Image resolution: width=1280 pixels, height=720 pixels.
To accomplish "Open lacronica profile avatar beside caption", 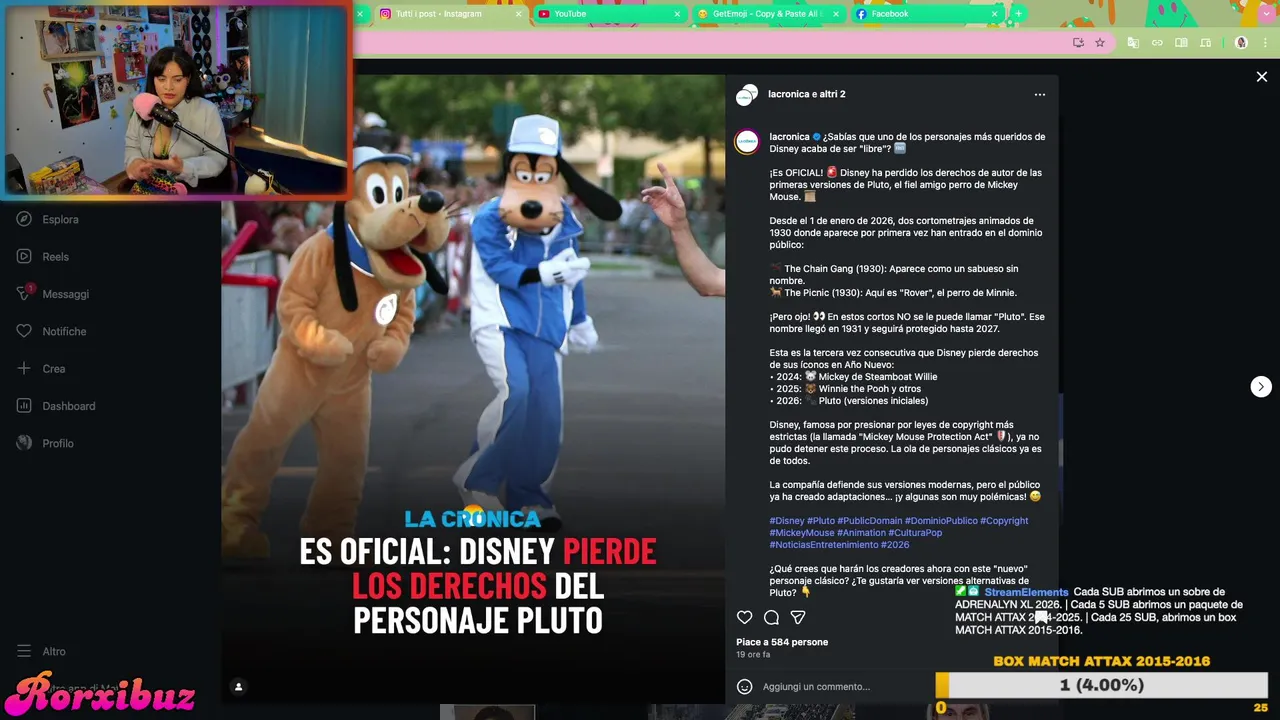I will pos(747,142).
